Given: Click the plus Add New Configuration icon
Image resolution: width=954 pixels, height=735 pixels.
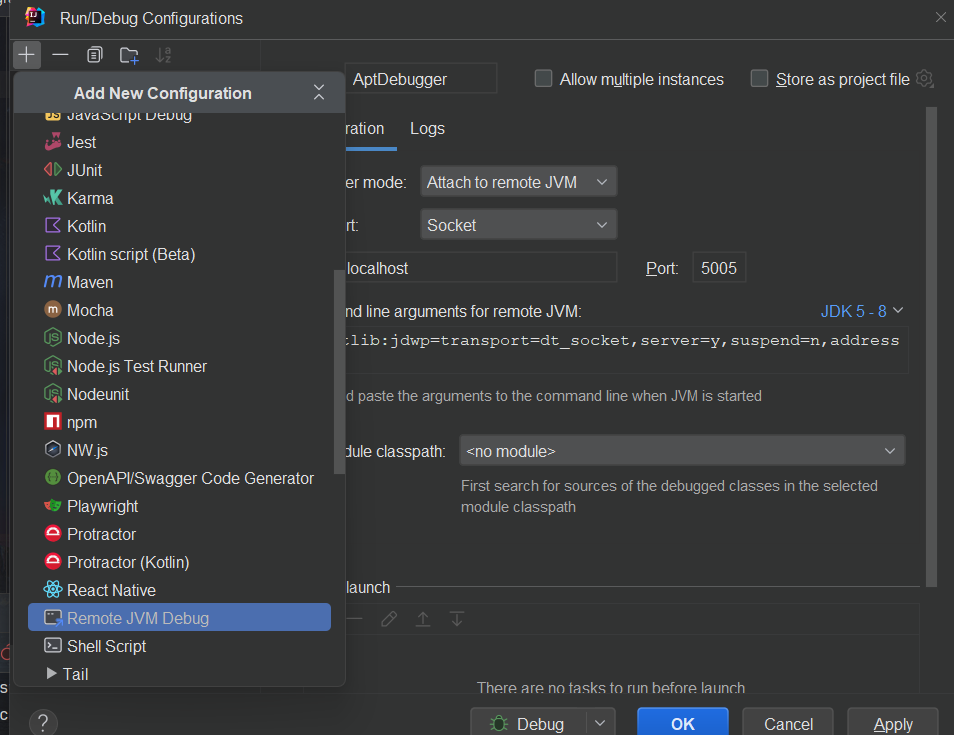Looking at the screenshot, I should coord(26,55).
